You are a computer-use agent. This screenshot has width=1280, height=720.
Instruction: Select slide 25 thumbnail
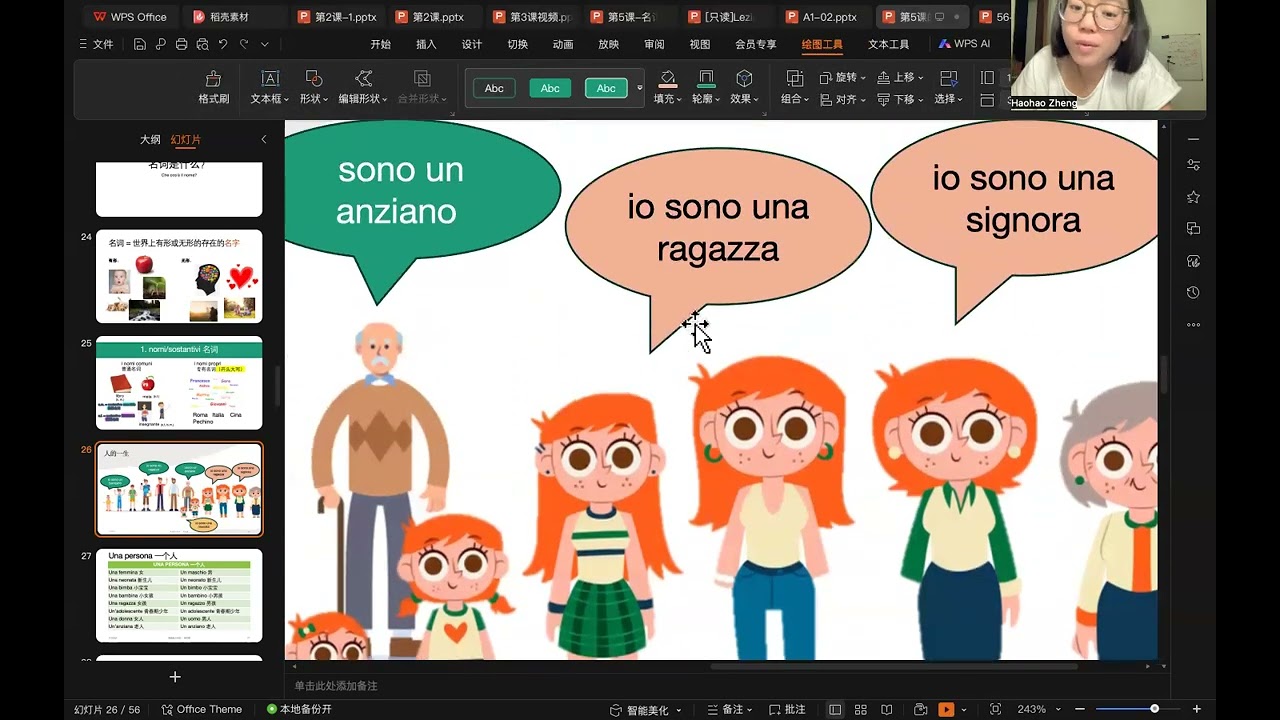click(179, 384)
